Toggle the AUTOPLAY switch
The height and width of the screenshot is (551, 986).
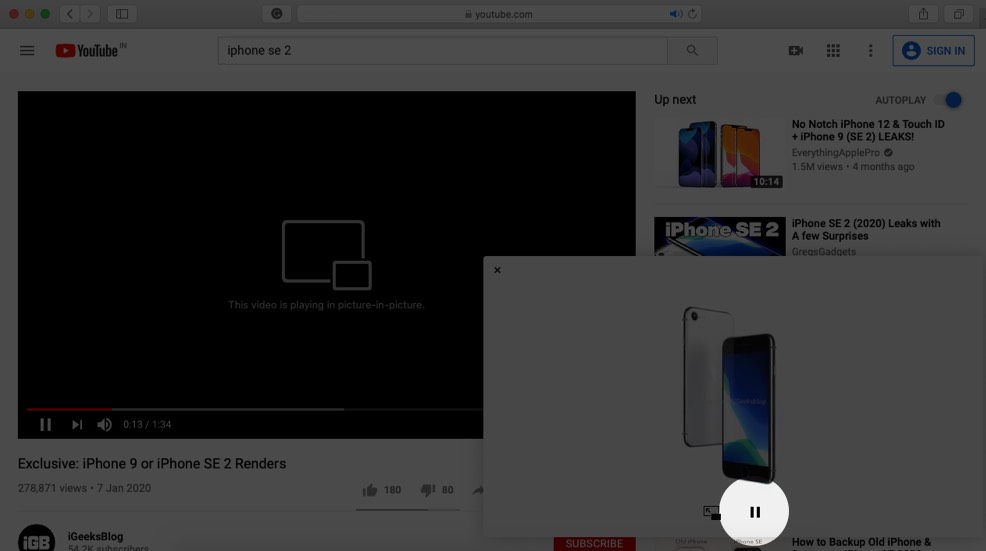(x=948, y=100)
